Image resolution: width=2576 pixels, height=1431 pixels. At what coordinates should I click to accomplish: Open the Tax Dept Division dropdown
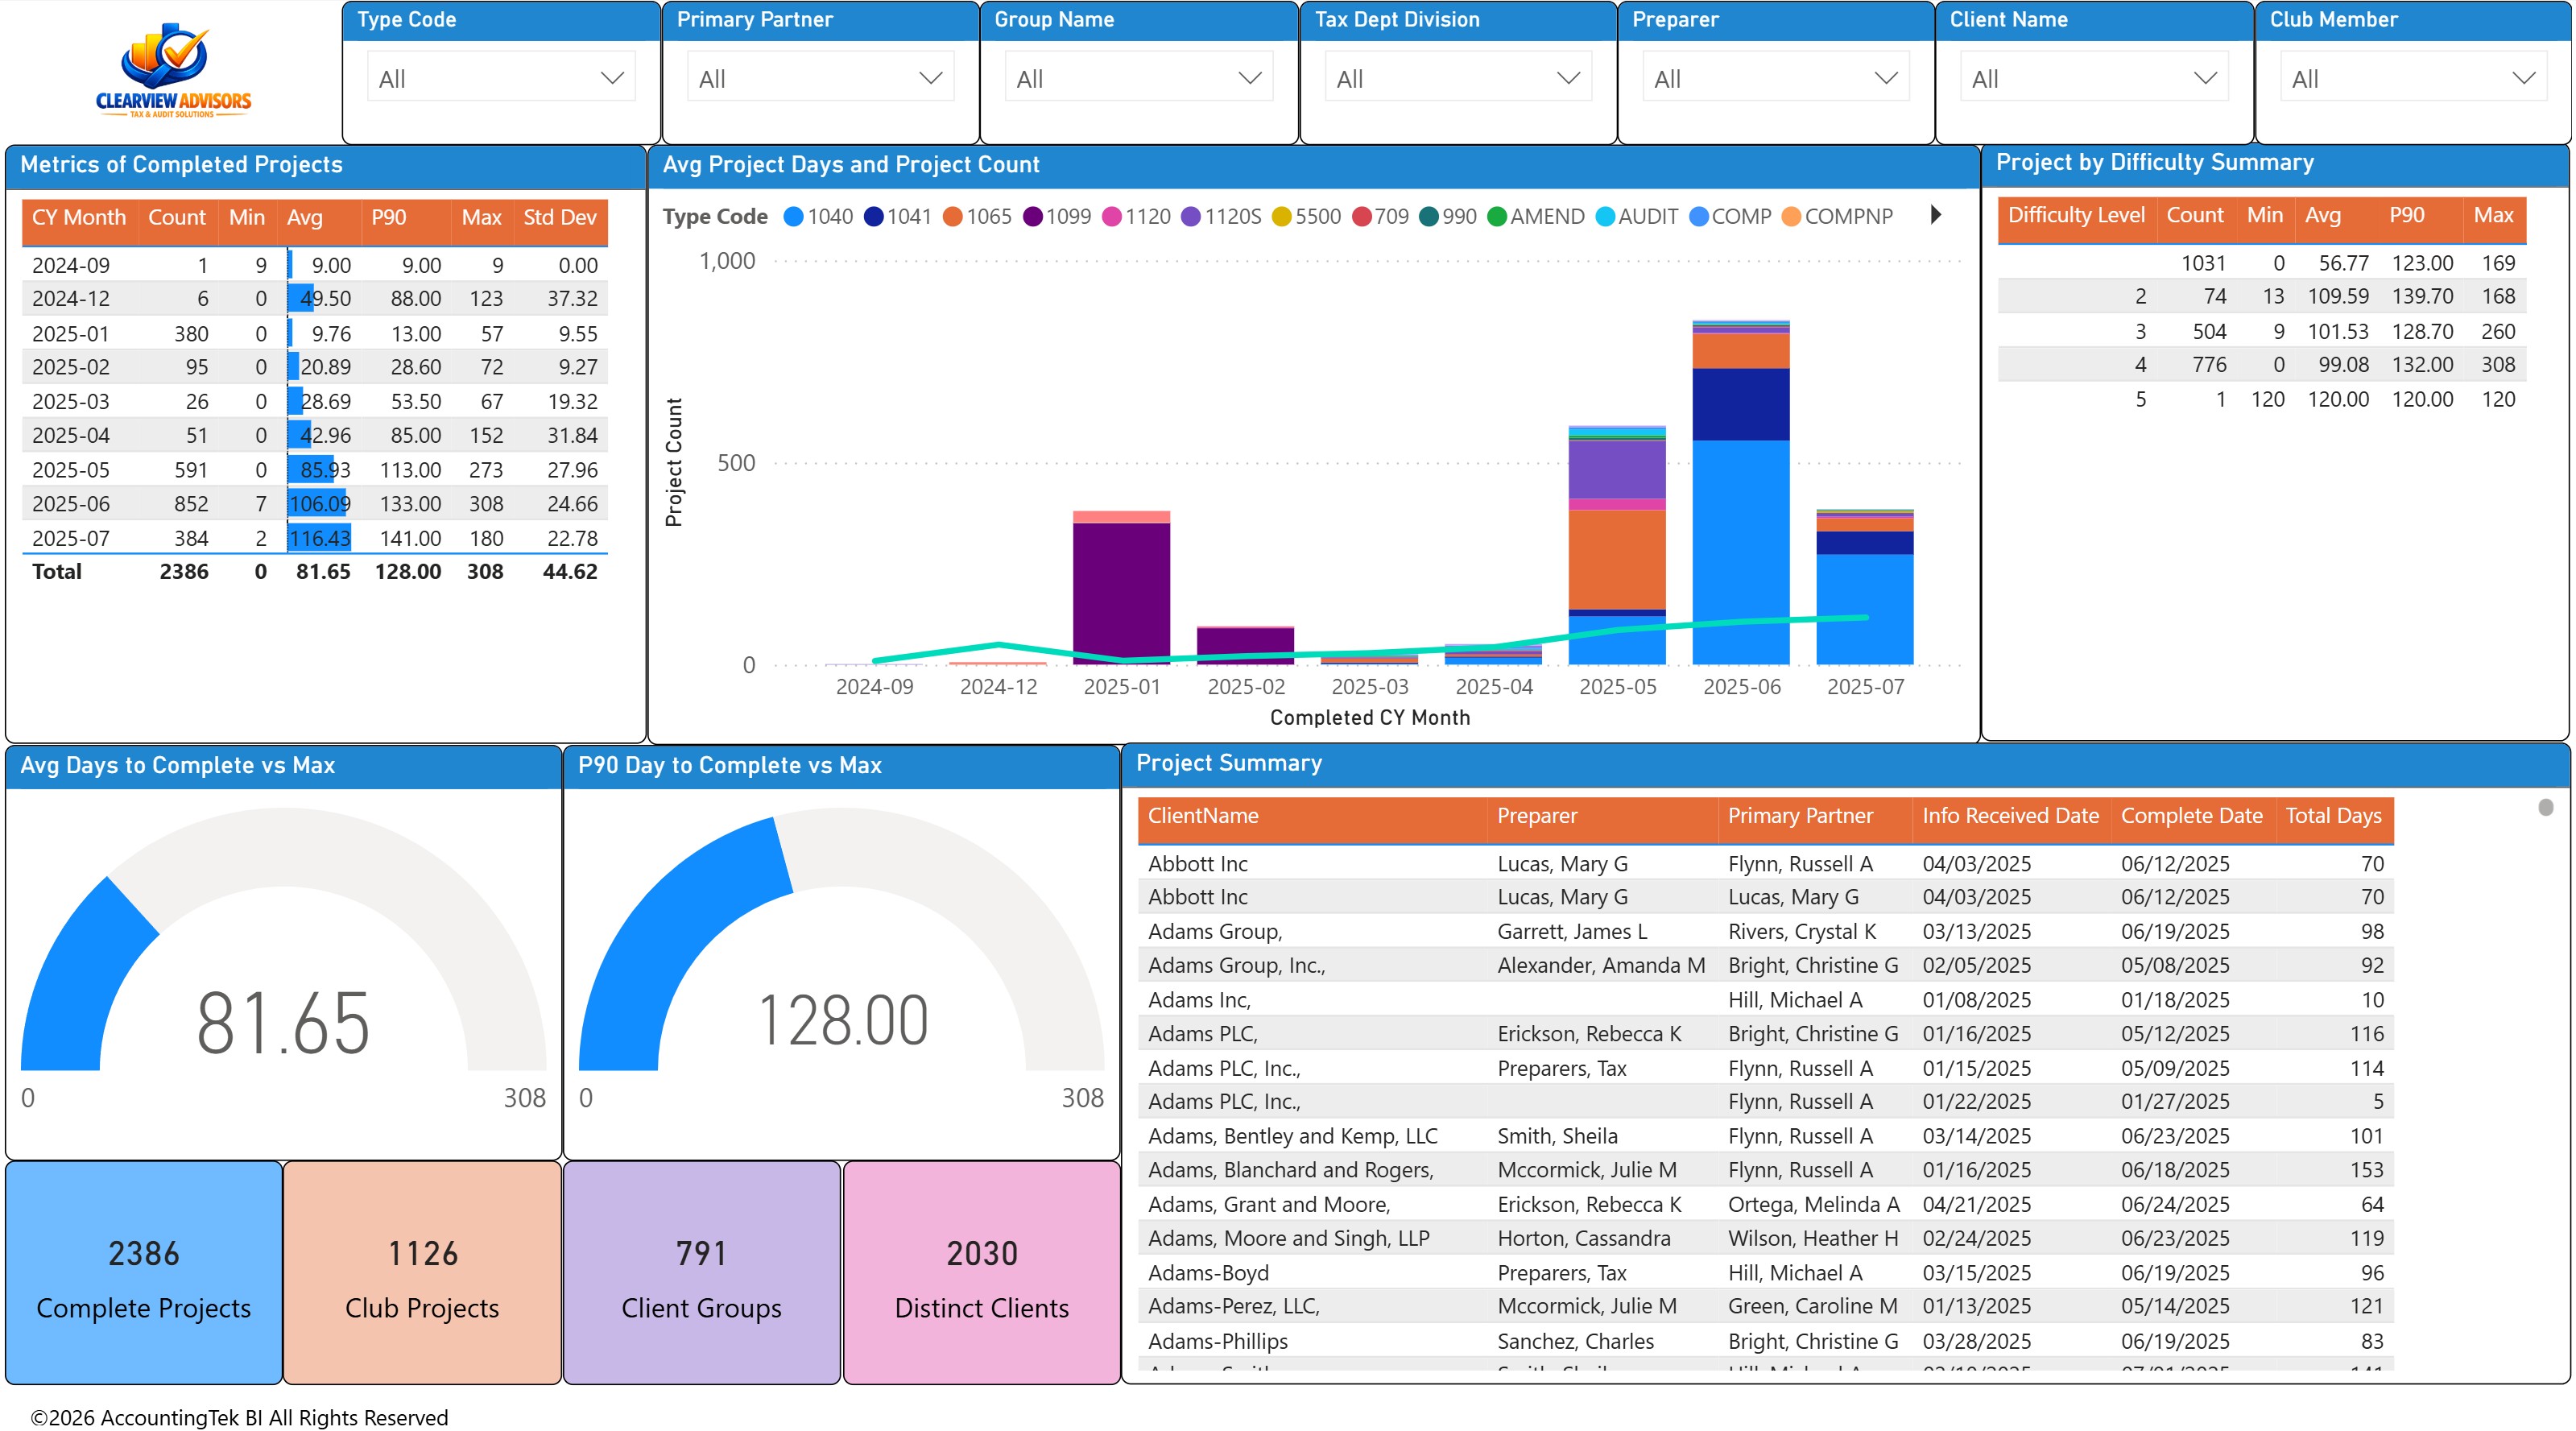click(1458, 78)
